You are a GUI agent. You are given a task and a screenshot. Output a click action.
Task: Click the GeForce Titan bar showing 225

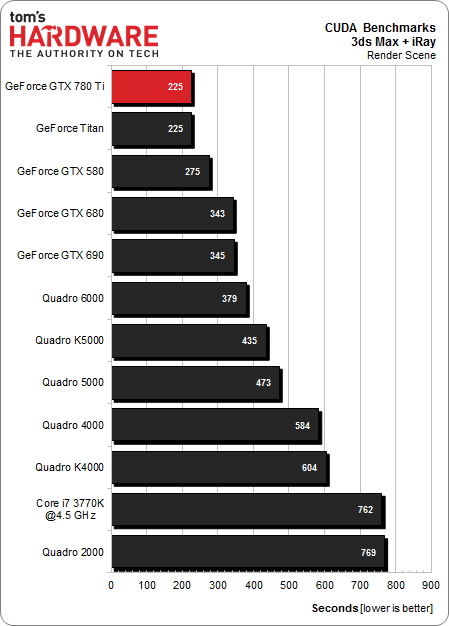point(152,129)
